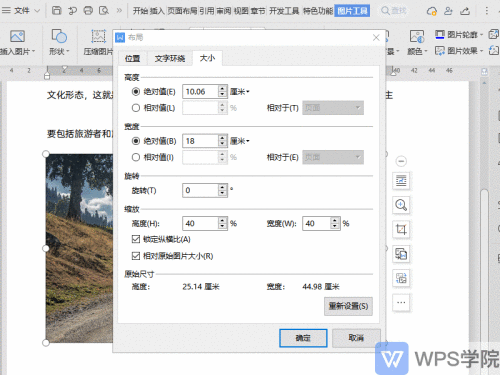Open the height unit 厘米 dropdown
Viewport: 500px width, 375px height.
coord(240,92)
